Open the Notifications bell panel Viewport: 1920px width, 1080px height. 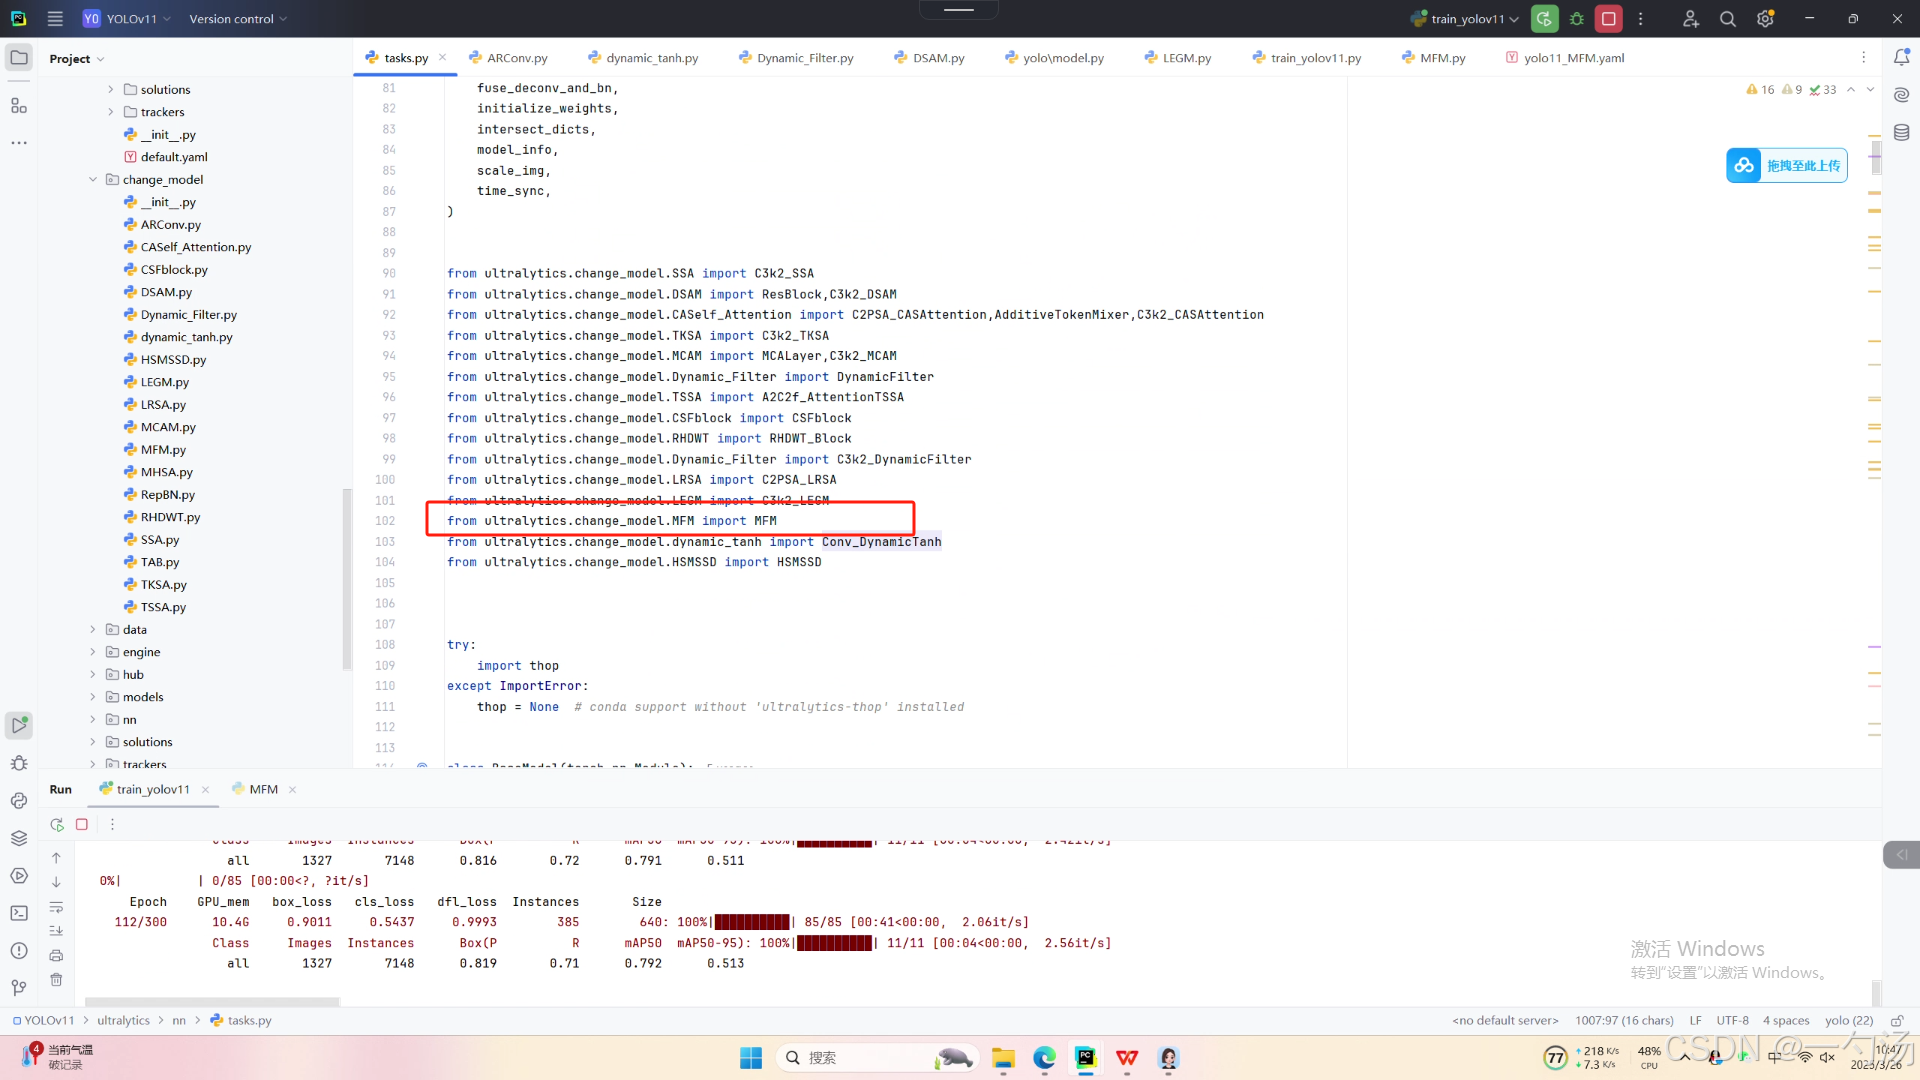[1901, 58]
